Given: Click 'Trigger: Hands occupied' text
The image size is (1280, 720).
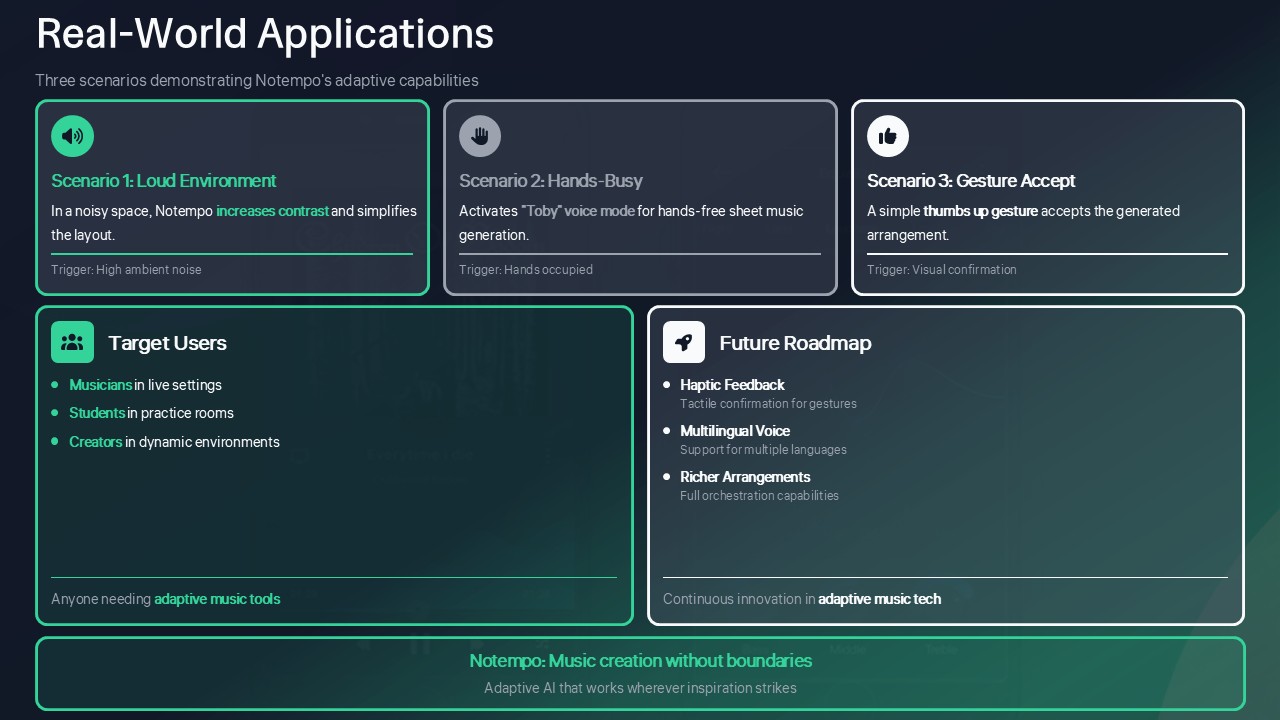Looking at the screenshot, I should [526, 270].
